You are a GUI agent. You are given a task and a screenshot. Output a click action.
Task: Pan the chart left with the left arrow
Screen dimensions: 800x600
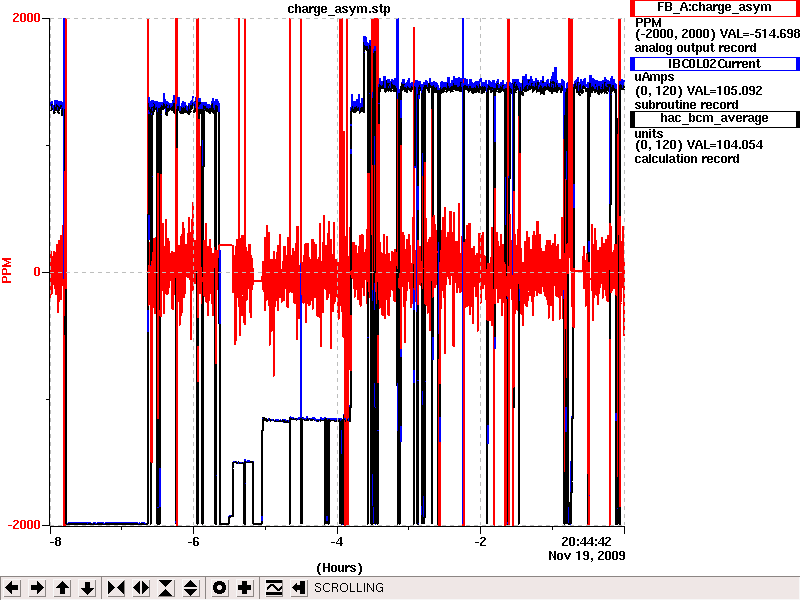[x=12, y=588]
